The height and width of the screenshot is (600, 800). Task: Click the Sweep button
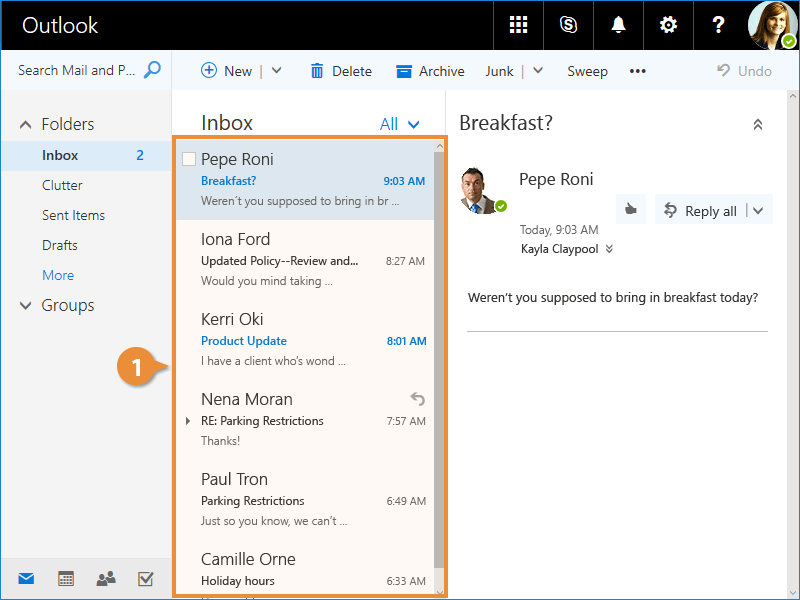click(587, 71)
